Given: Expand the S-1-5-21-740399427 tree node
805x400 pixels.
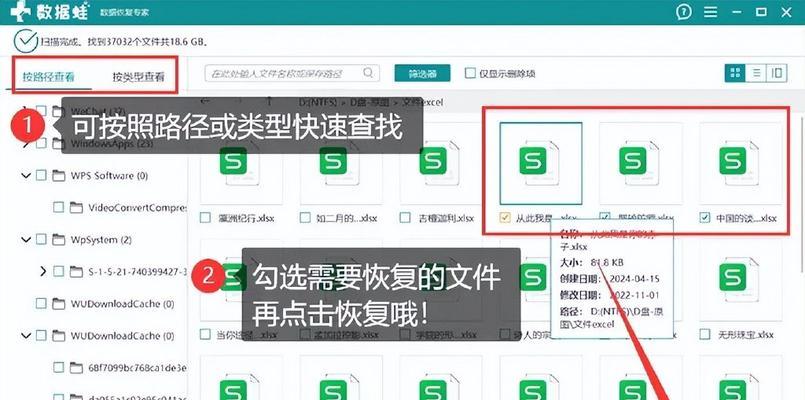Looking at the screenshot, I should 44,271.
